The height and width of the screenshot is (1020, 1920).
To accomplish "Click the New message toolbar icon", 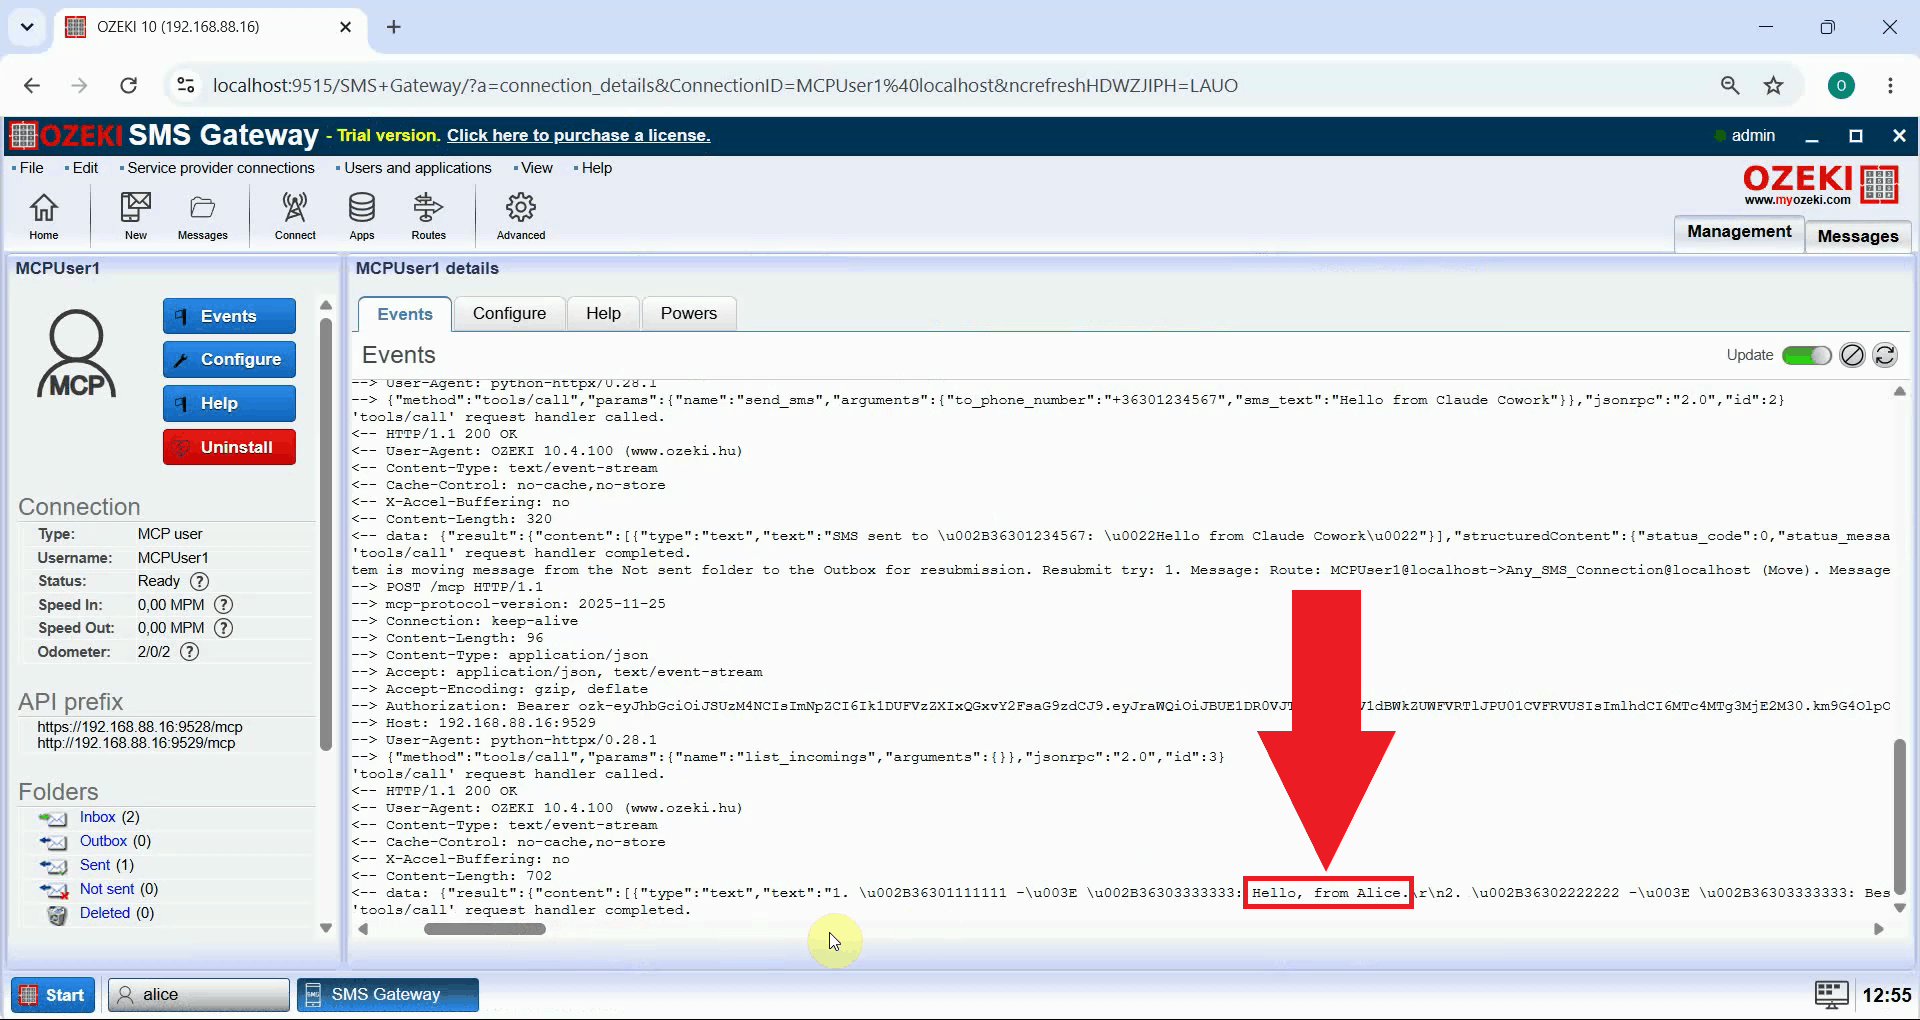I will [x=135, y=216].
